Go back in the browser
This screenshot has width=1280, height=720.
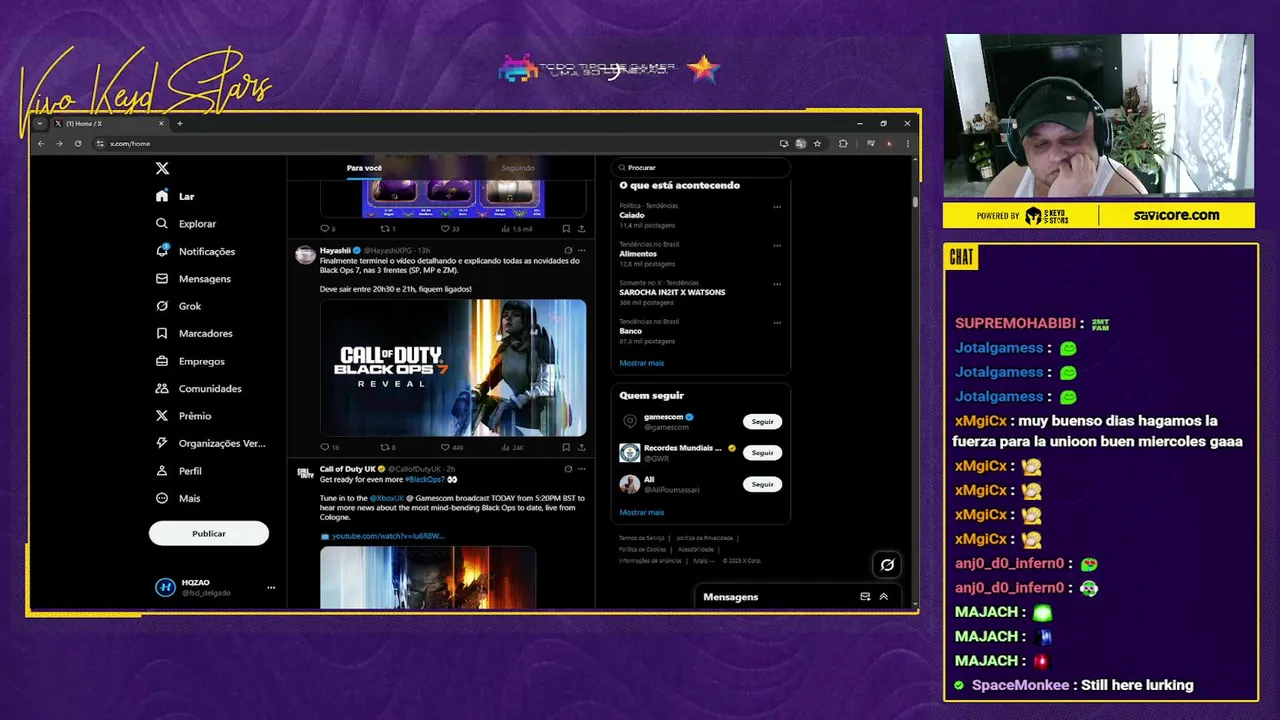(41, 144)
